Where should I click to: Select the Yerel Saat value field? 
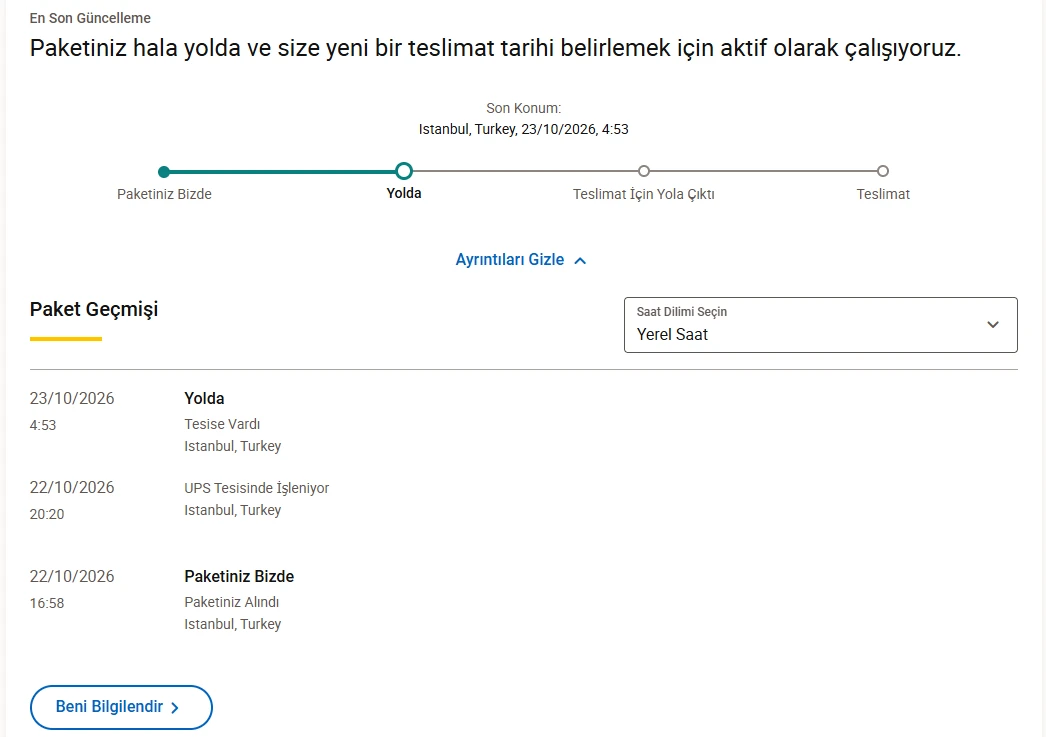tap(672, 334)
